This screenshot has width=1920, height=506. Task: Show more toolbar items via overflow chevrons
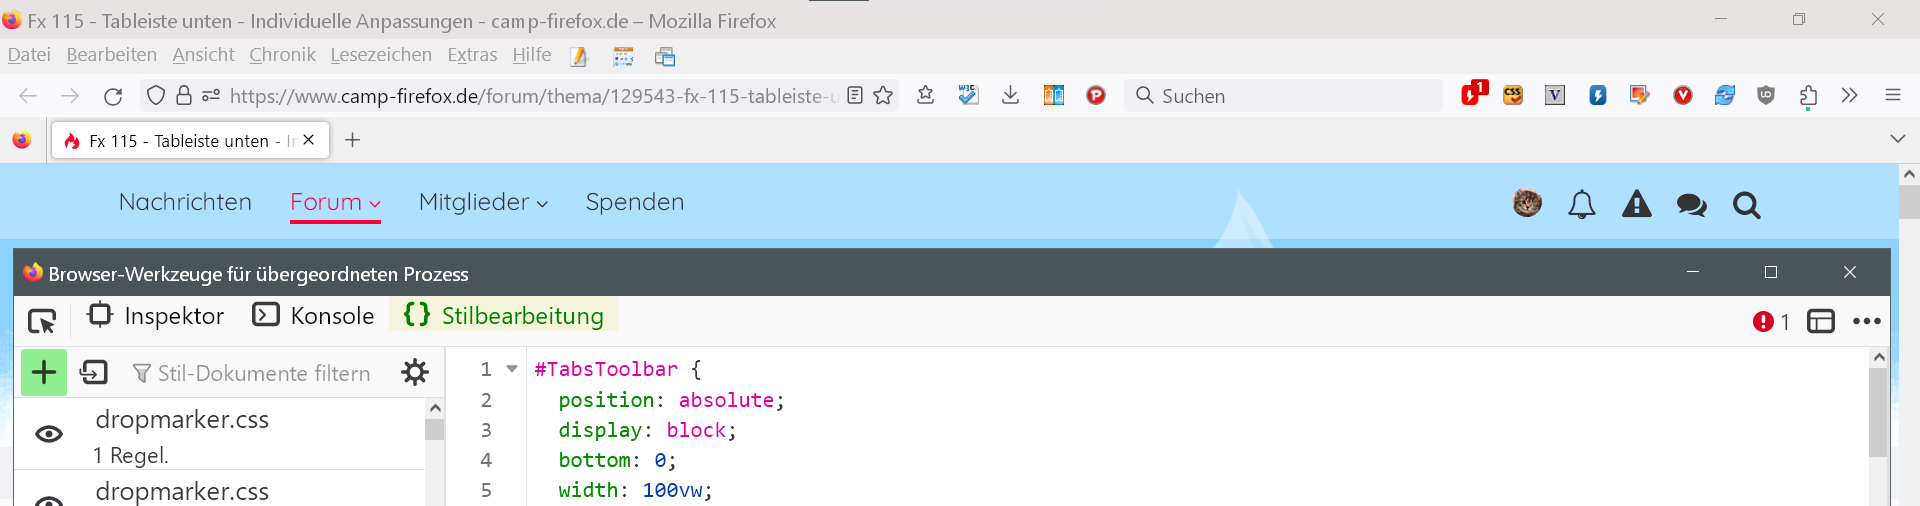1849,95
